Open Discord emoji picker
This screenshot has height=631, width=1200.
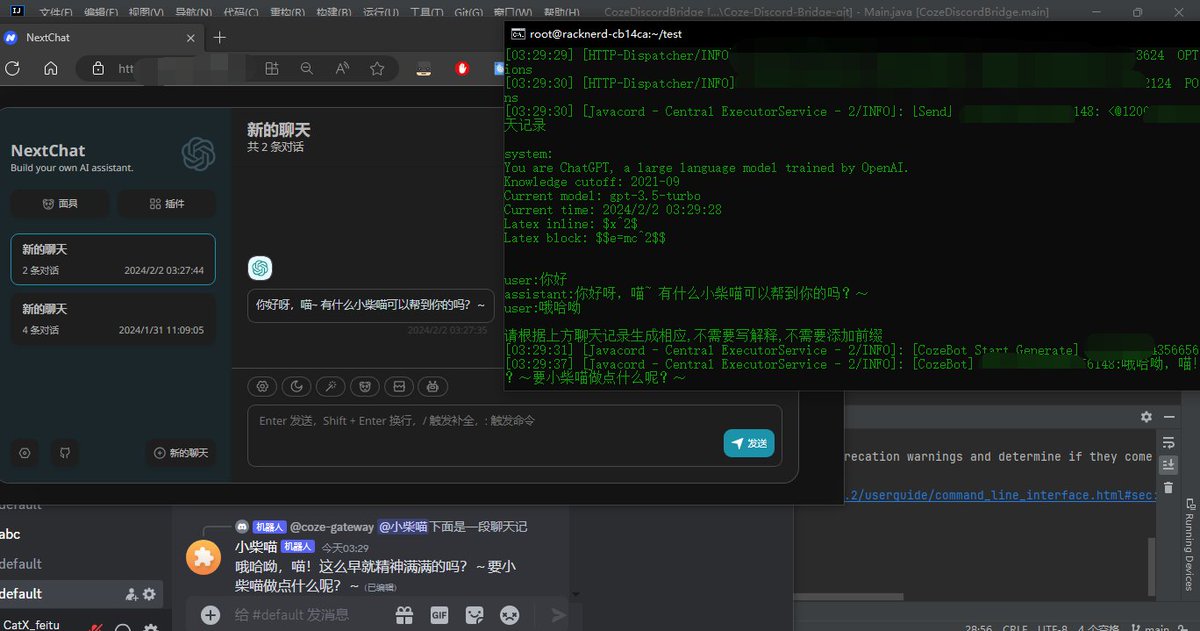[510, 614]
